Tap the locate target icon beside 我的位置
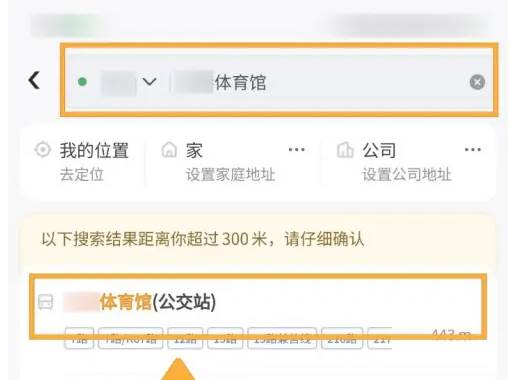 click(43, 150)
